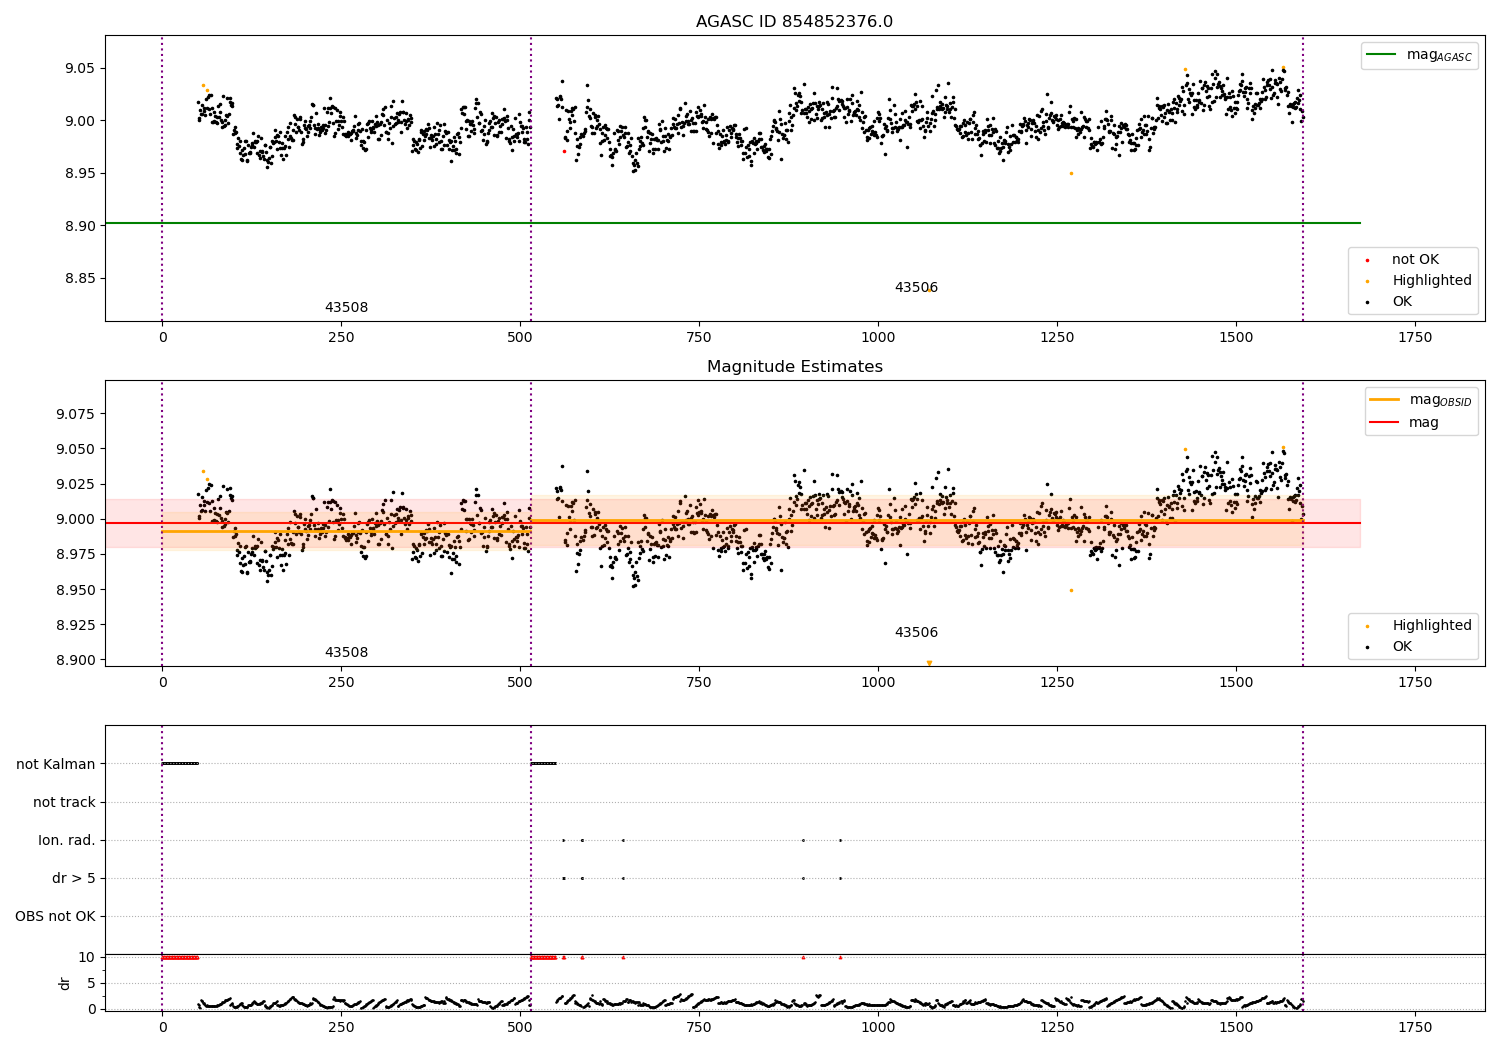1500x1050 pixels.
Task: Click the "8.950" y-axis tick label
Action: point(76,590)
